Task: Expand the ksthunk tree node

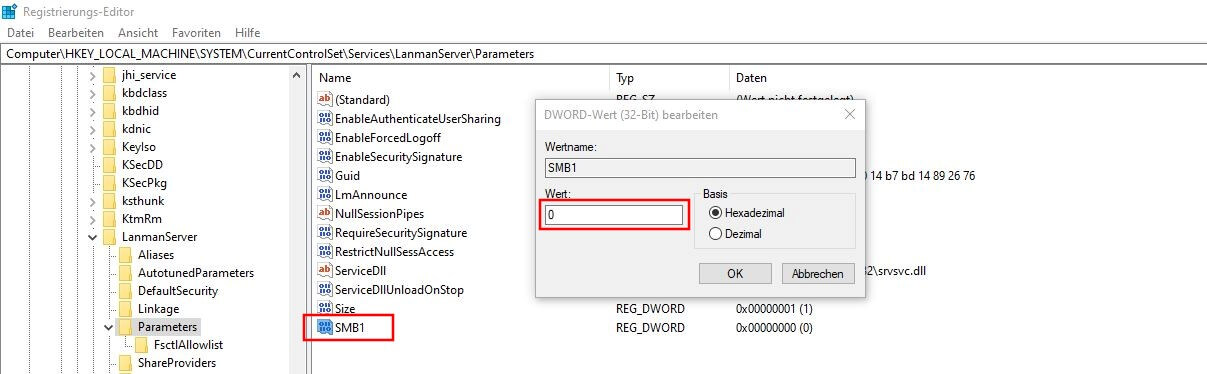Action: pos(93,201)
